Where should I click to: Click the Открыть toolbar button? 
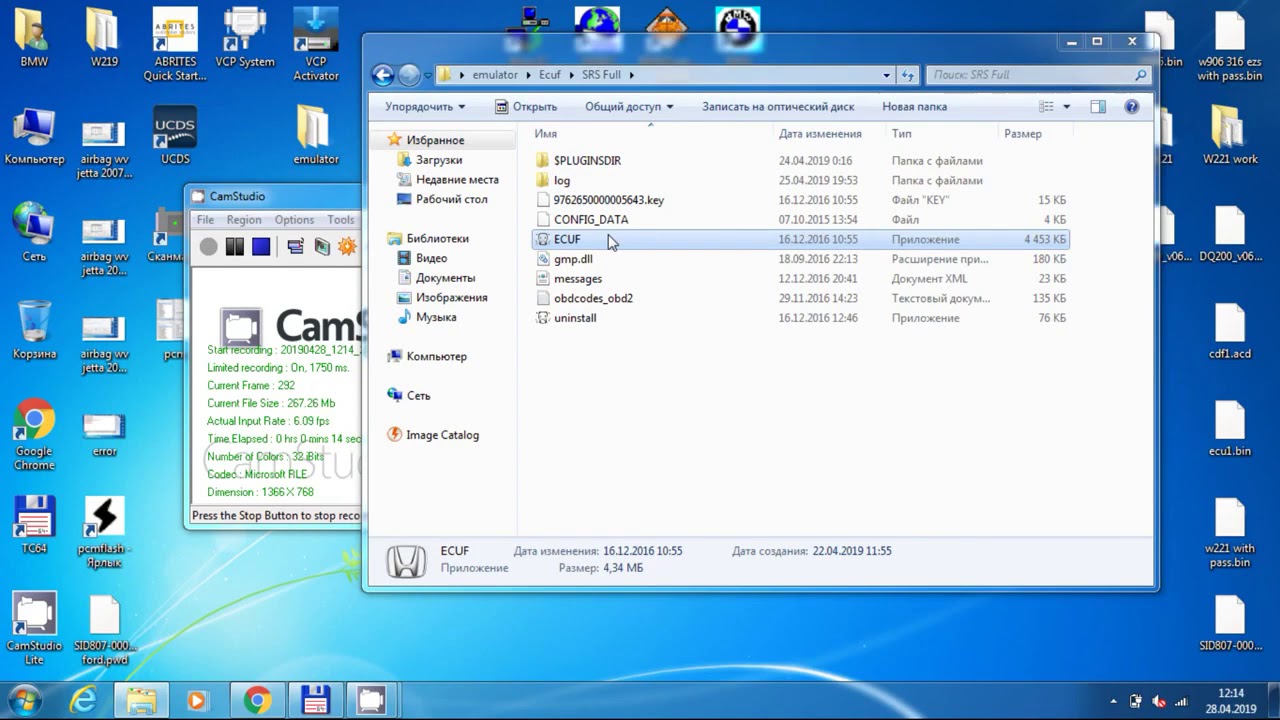pyautogui.click(x=525, y=107)
